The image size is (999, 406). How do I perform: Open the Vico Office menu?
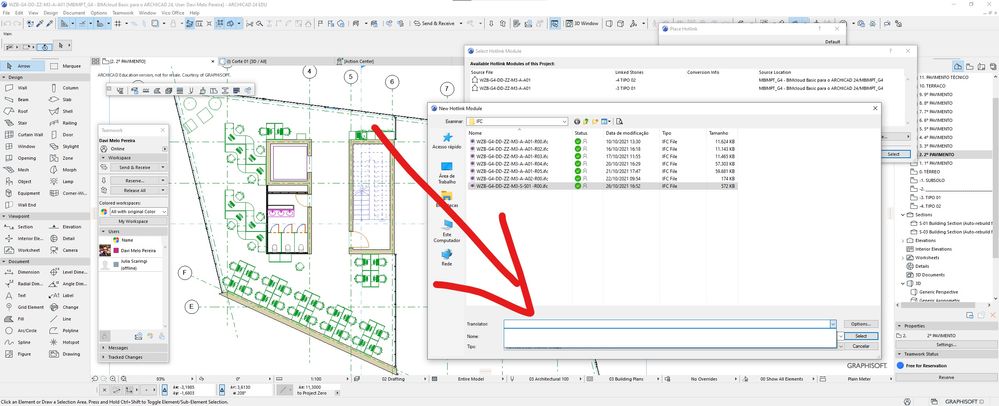[172, 13]
